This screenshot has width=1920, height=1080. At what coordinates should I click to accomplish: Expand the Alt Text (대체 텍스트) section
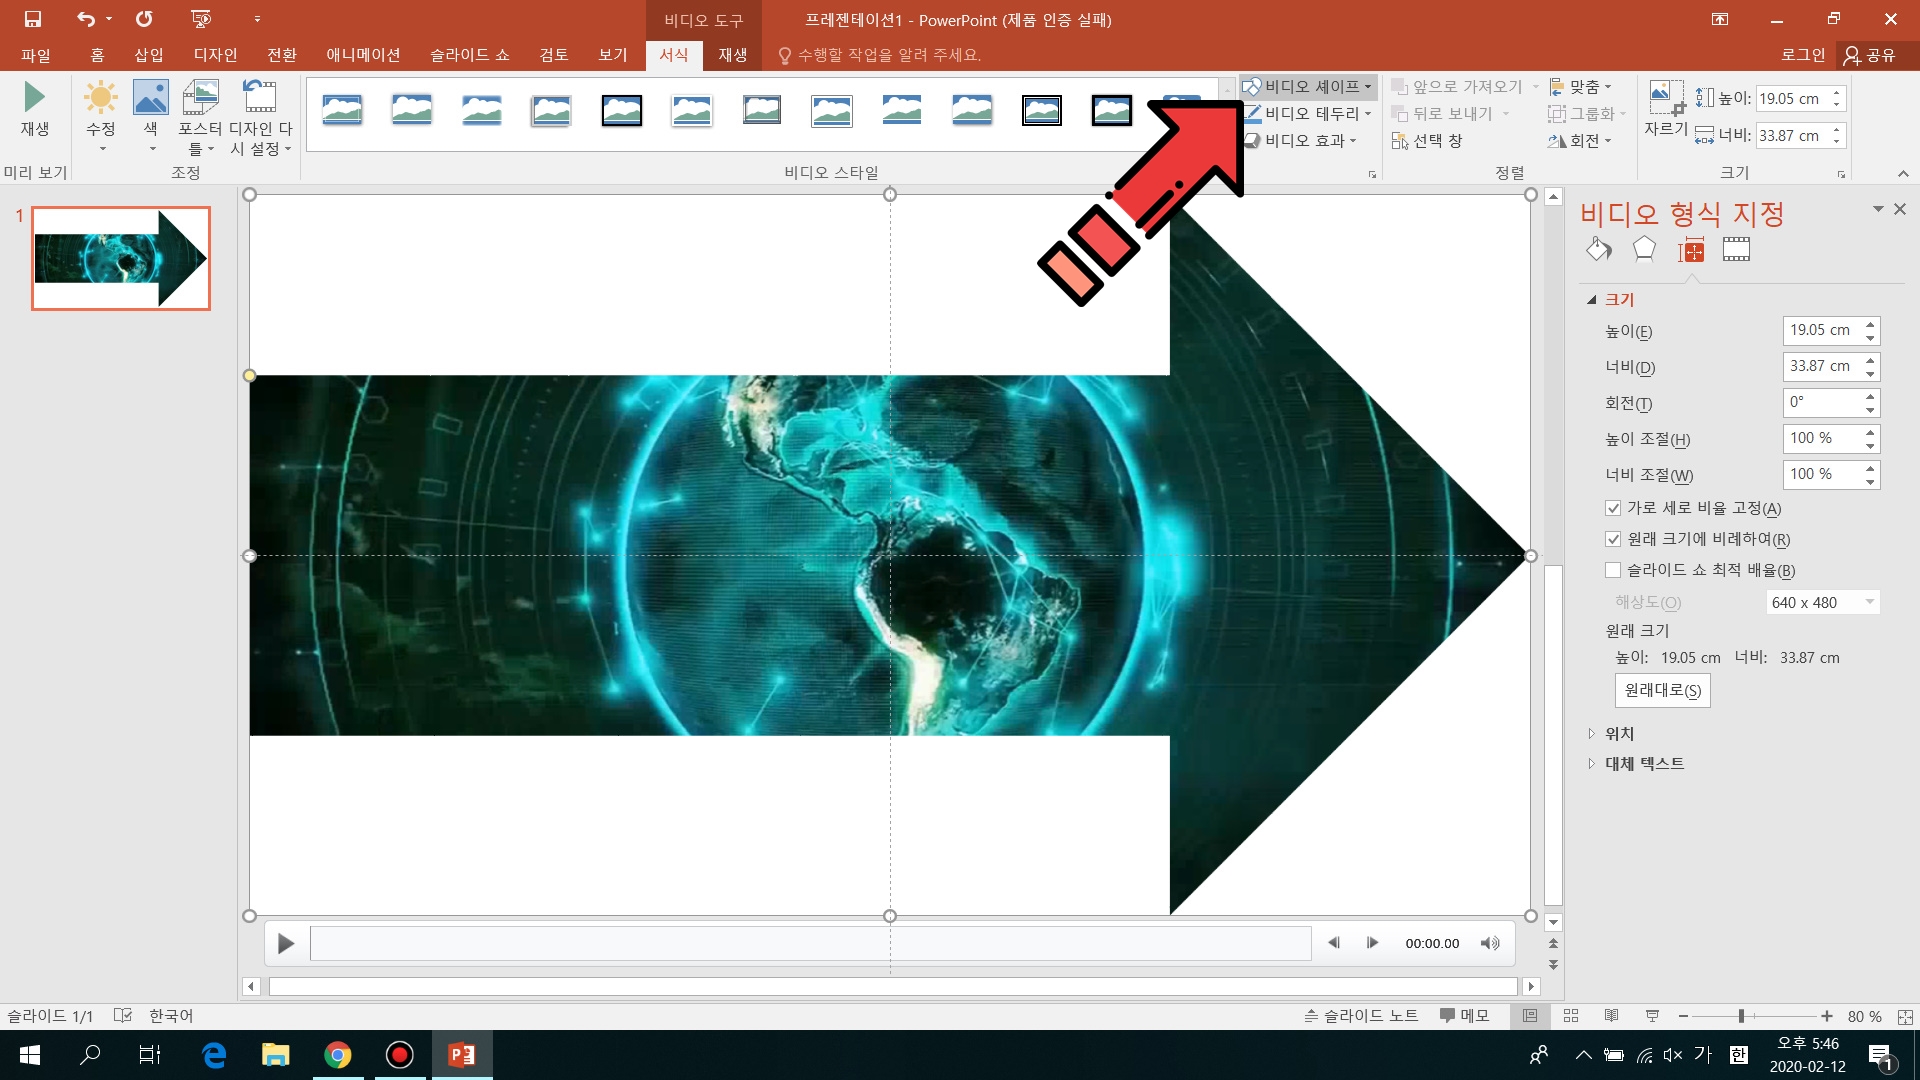point(1643,764)
